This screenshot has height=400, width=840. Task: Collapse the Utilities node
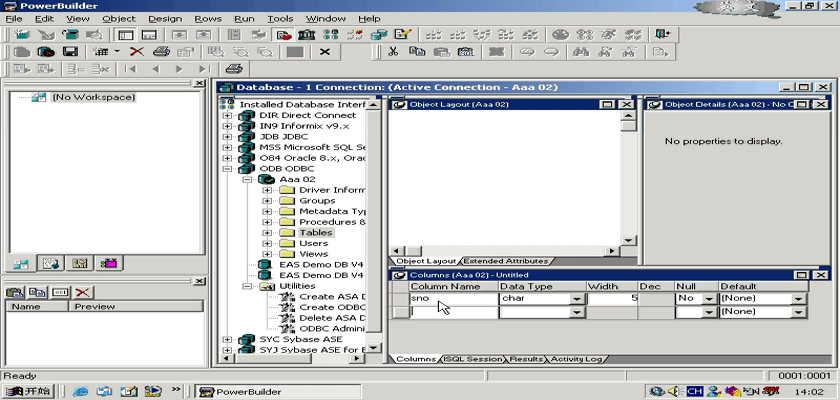[247, 286]
